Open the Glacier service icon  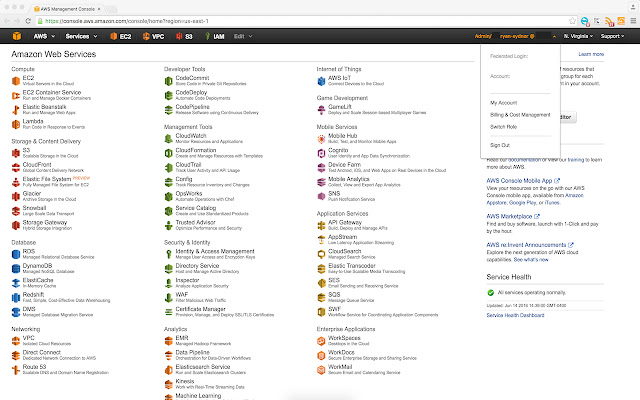tap(16, 196)
